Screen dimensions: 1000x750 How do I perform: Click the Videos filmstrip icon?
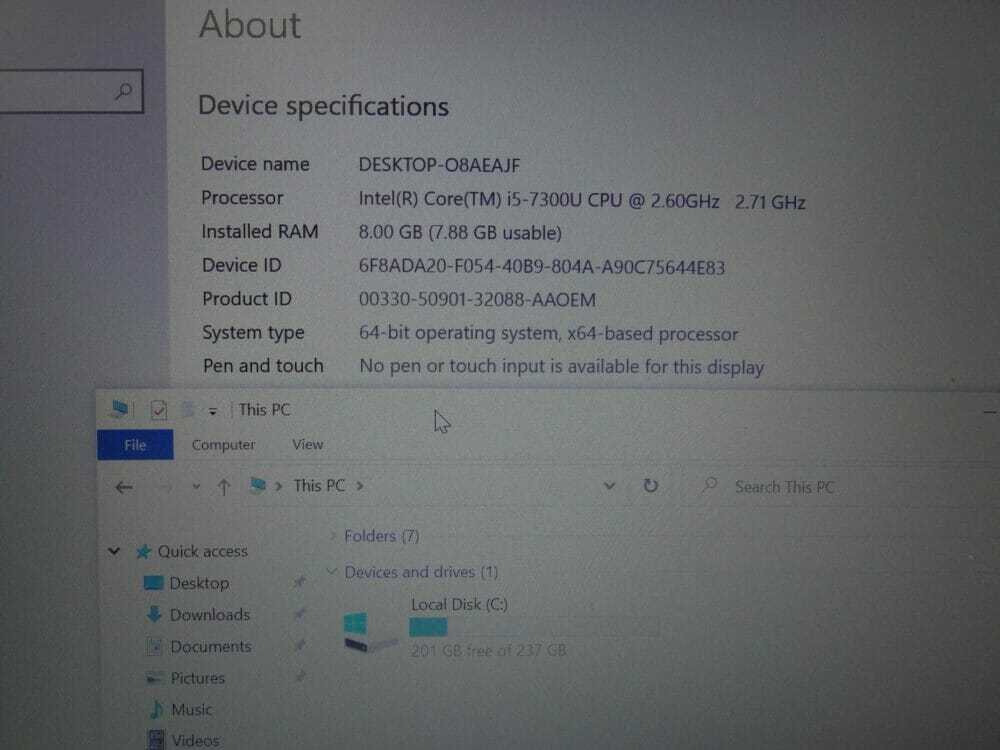pyautogui.click(x=156, y=740)
